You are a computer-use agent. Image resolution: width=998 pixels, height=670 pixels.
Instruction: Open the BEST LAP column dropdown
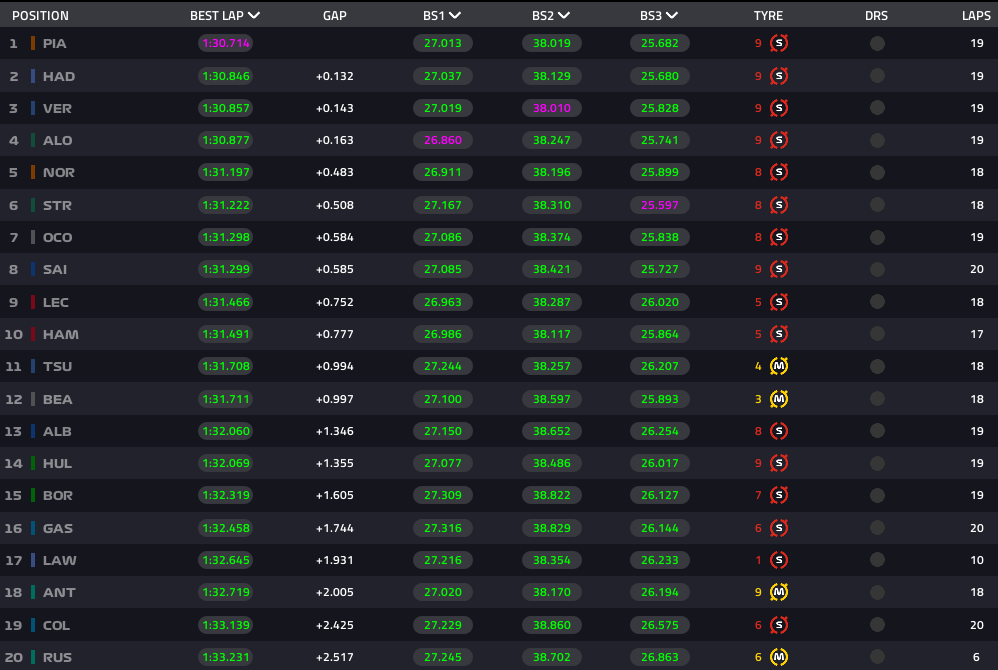pos(254,16)
